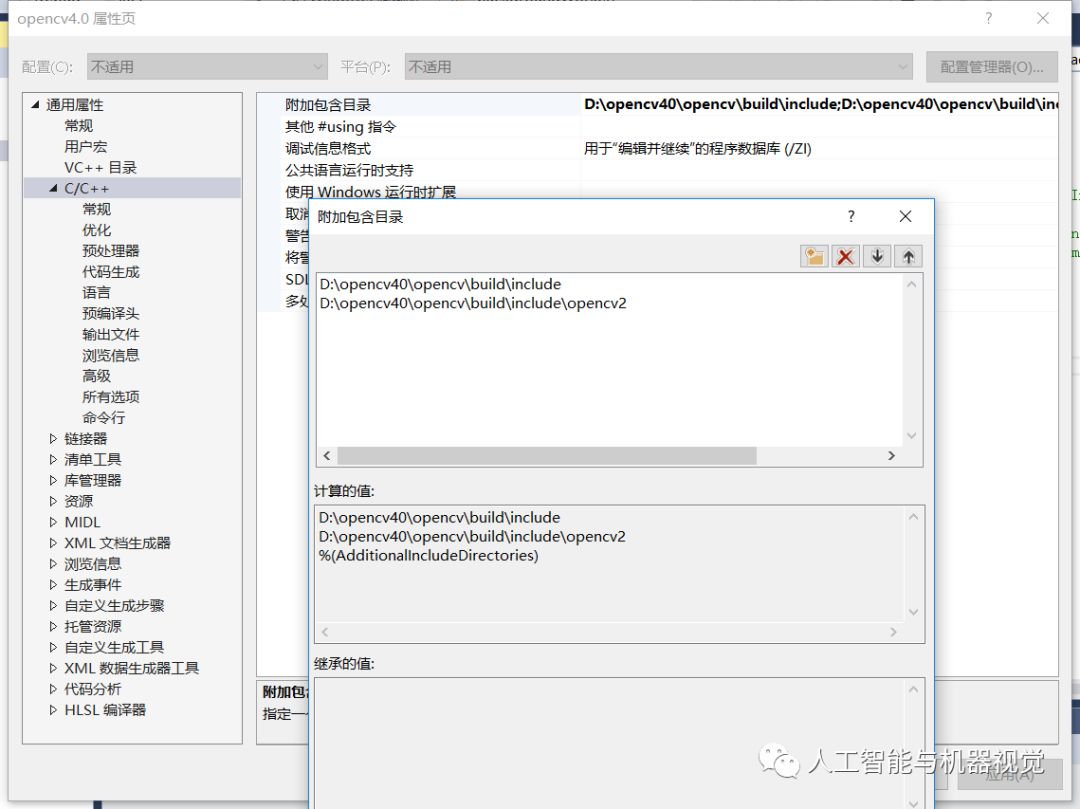Move line down with arrow icon

[877, 257]
